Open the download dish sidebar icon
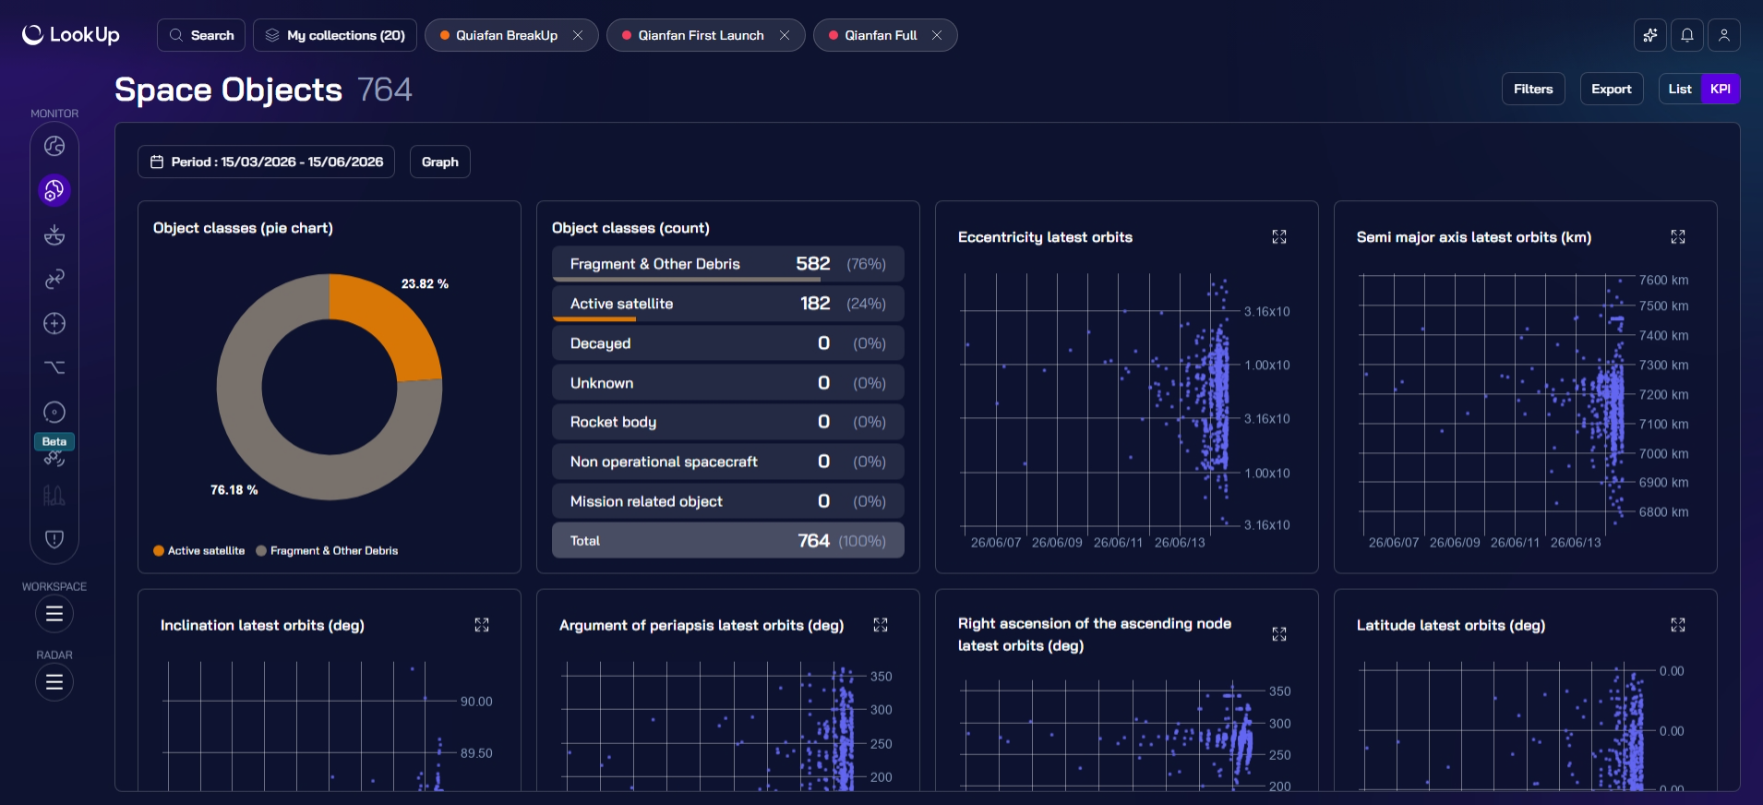Screen dimensions: 1763x805 [54, 235]
